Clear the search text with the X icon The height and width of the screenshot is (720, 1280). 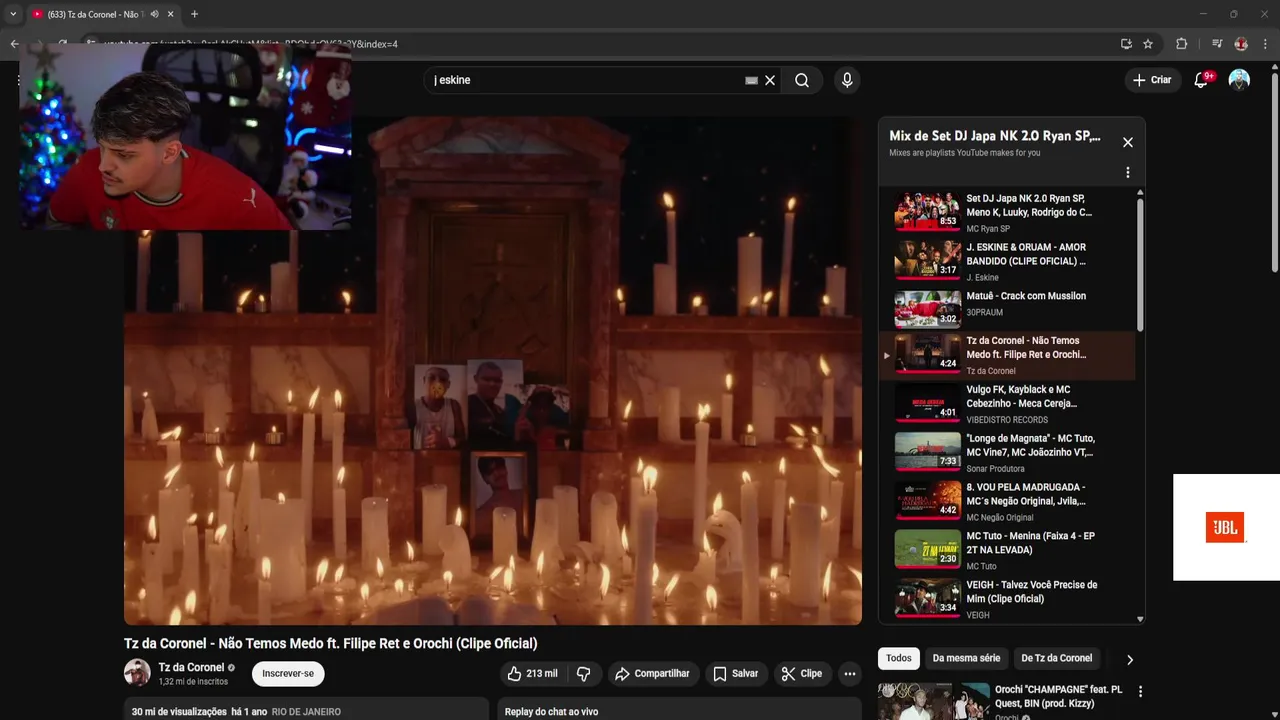(x=770, y=80)
